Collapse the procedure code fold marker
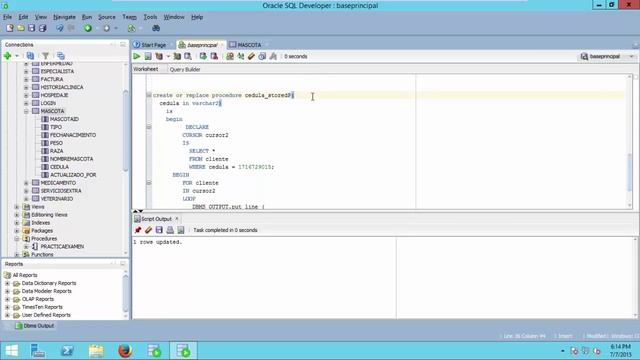Viewport: 640px width, 360px height. point(149,95)
